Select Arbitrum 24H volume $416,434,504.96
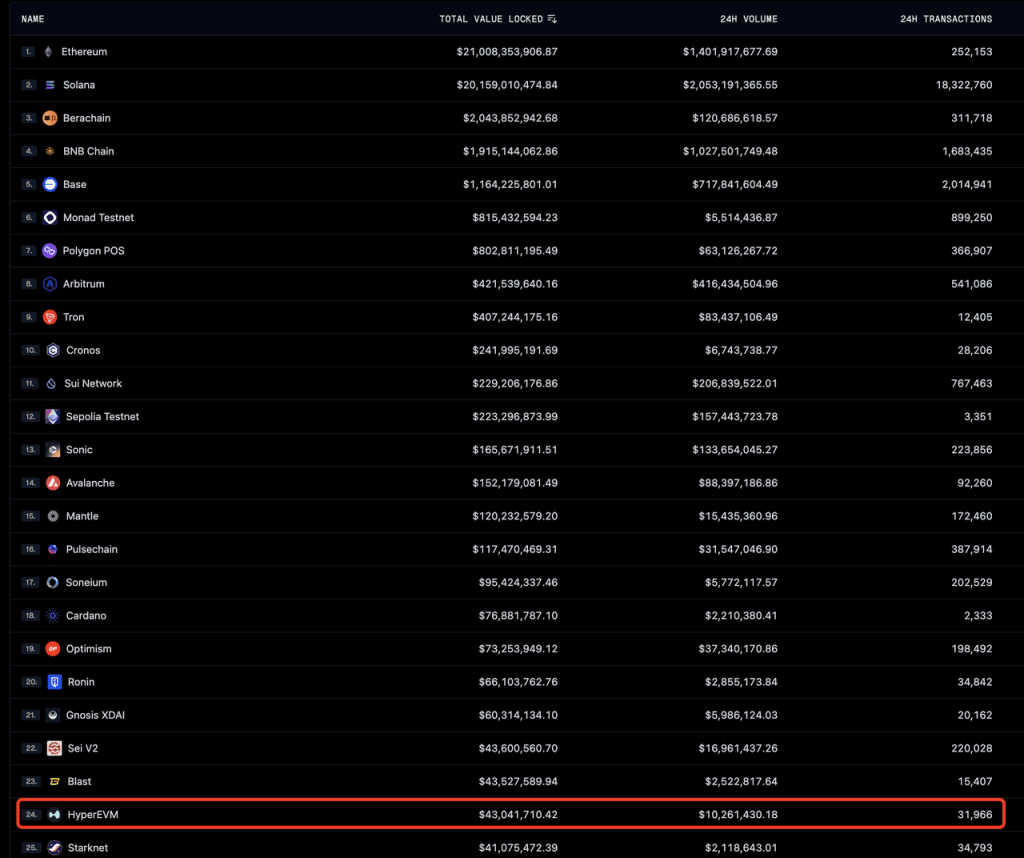The width and height of the screenshot is (1024, 858). (735, 284)
